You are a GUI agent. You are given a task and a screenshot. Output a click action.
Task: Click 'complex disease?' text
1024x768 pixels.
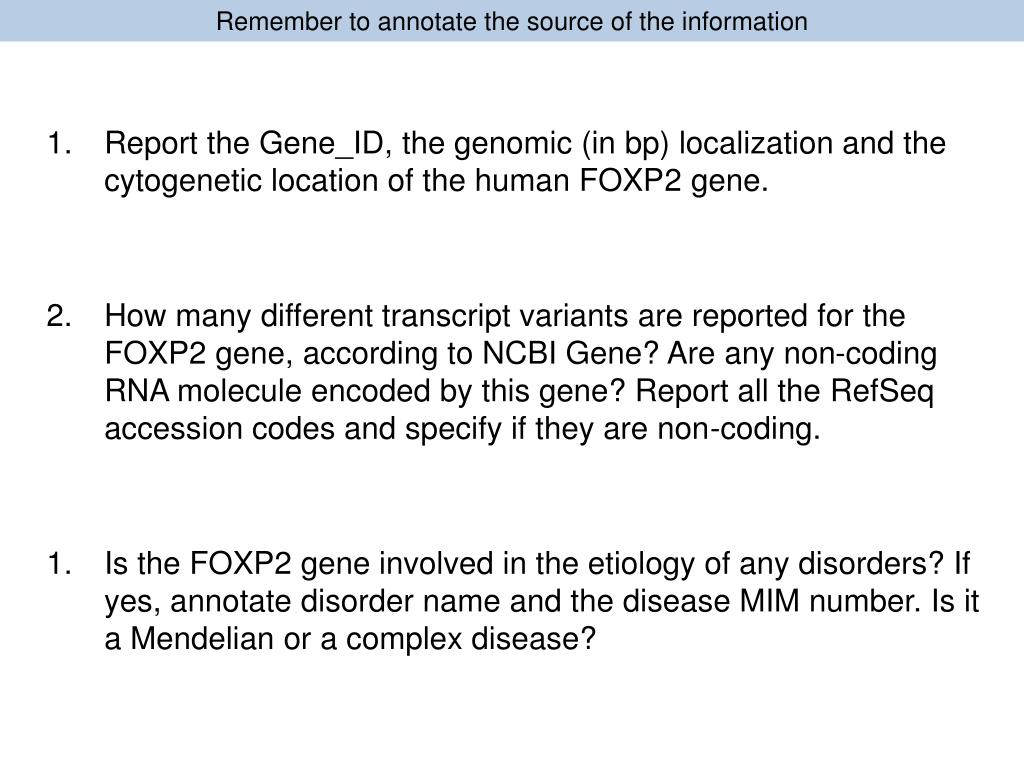tap(471, 639)
